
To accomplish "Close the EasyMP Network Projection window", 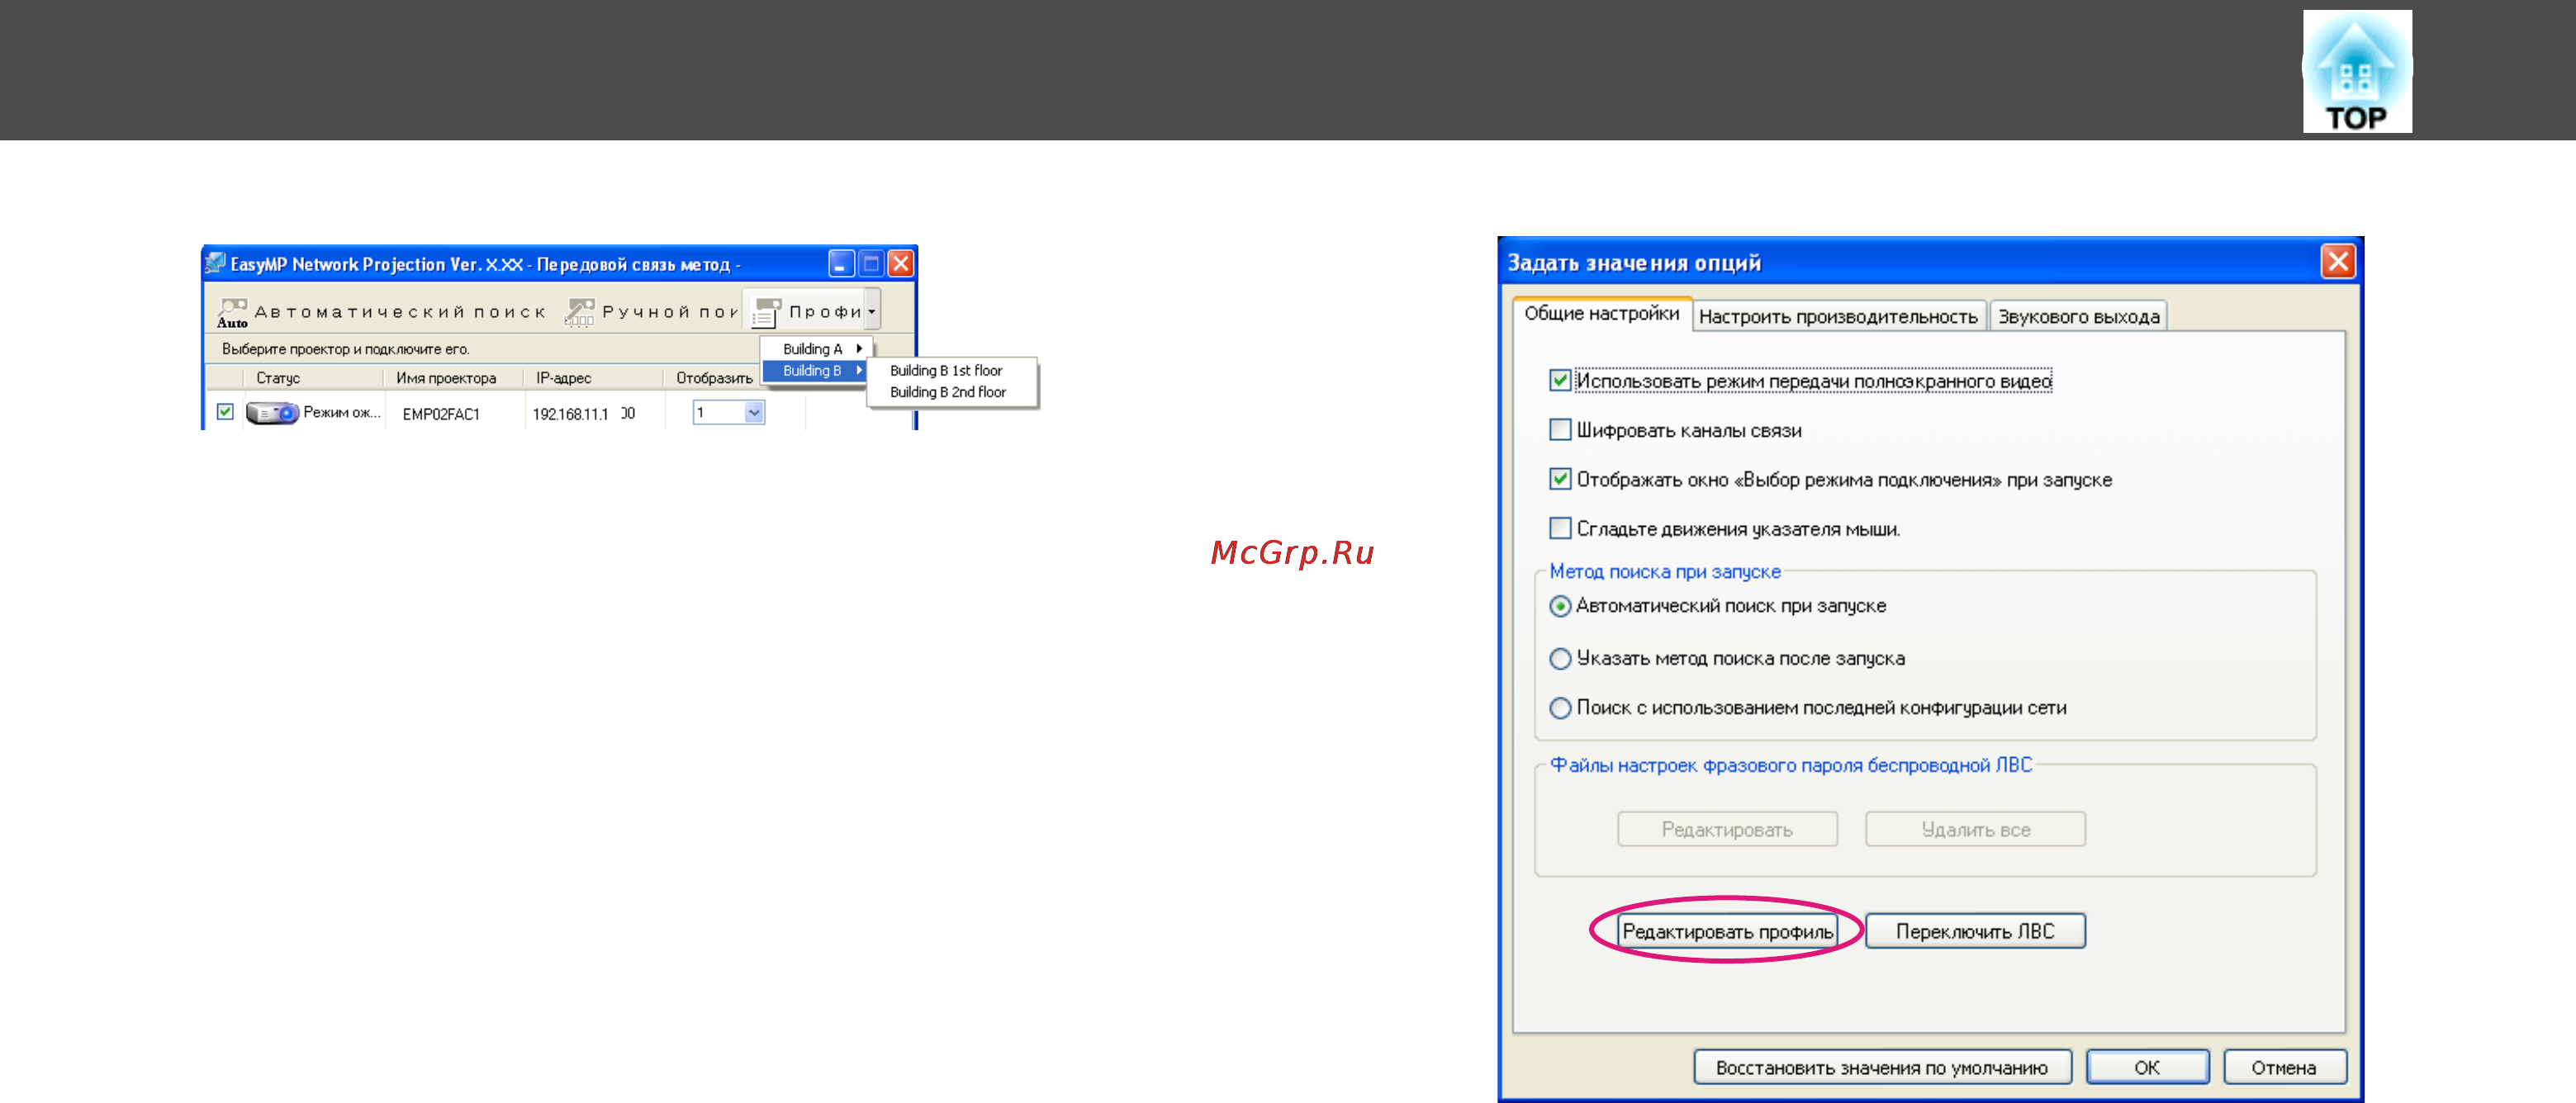I will (x=901, y=263).
